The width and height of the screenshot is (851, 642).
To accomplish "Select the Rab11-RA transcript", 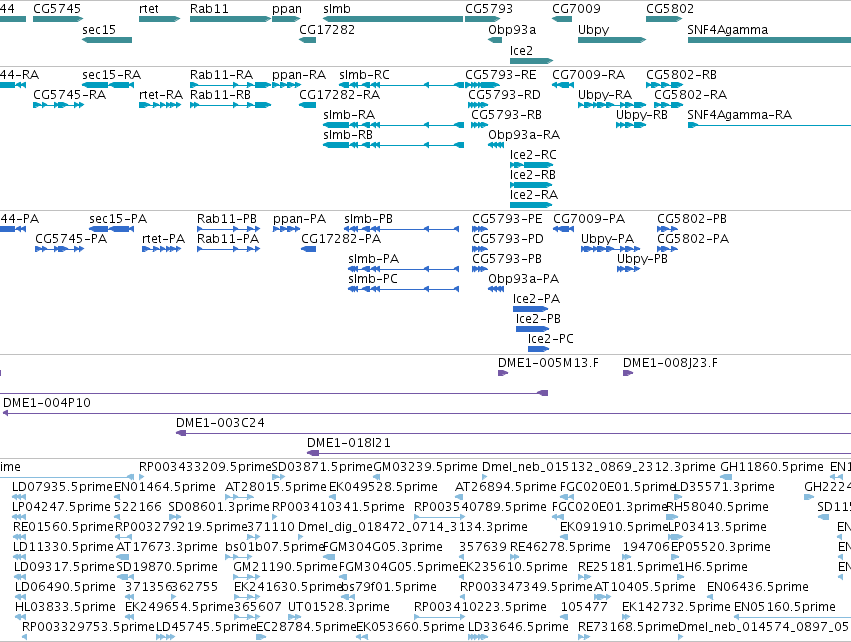I will click(x=230, y=85).
